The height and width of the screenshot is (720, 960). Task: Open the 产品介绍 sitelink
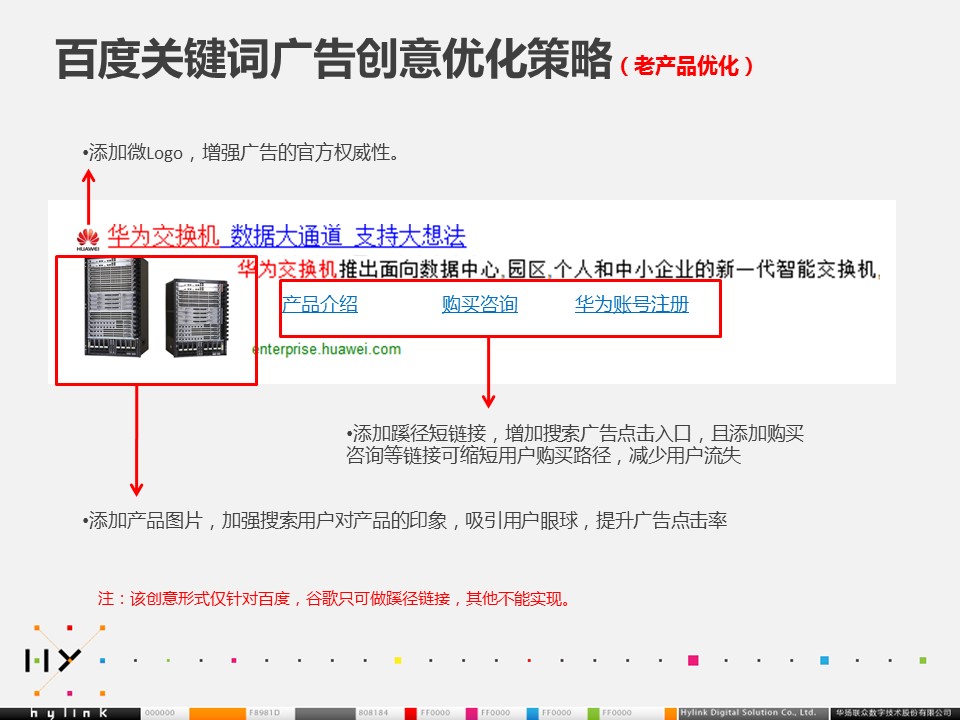click(320, 305)
